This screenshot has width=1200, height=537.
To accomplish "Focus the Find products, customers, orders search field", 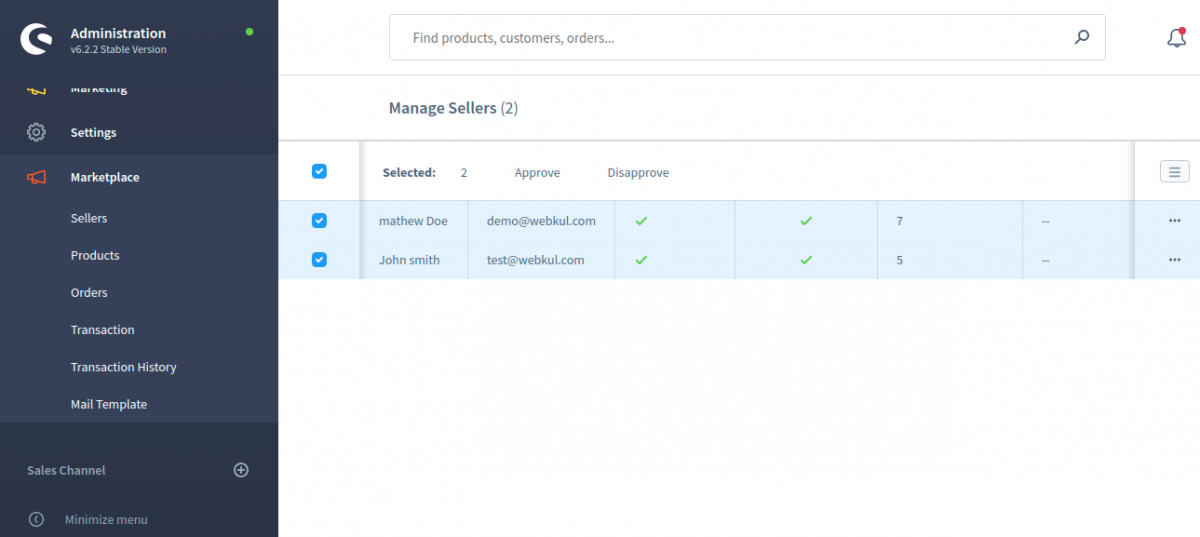I will click(747, 37).
